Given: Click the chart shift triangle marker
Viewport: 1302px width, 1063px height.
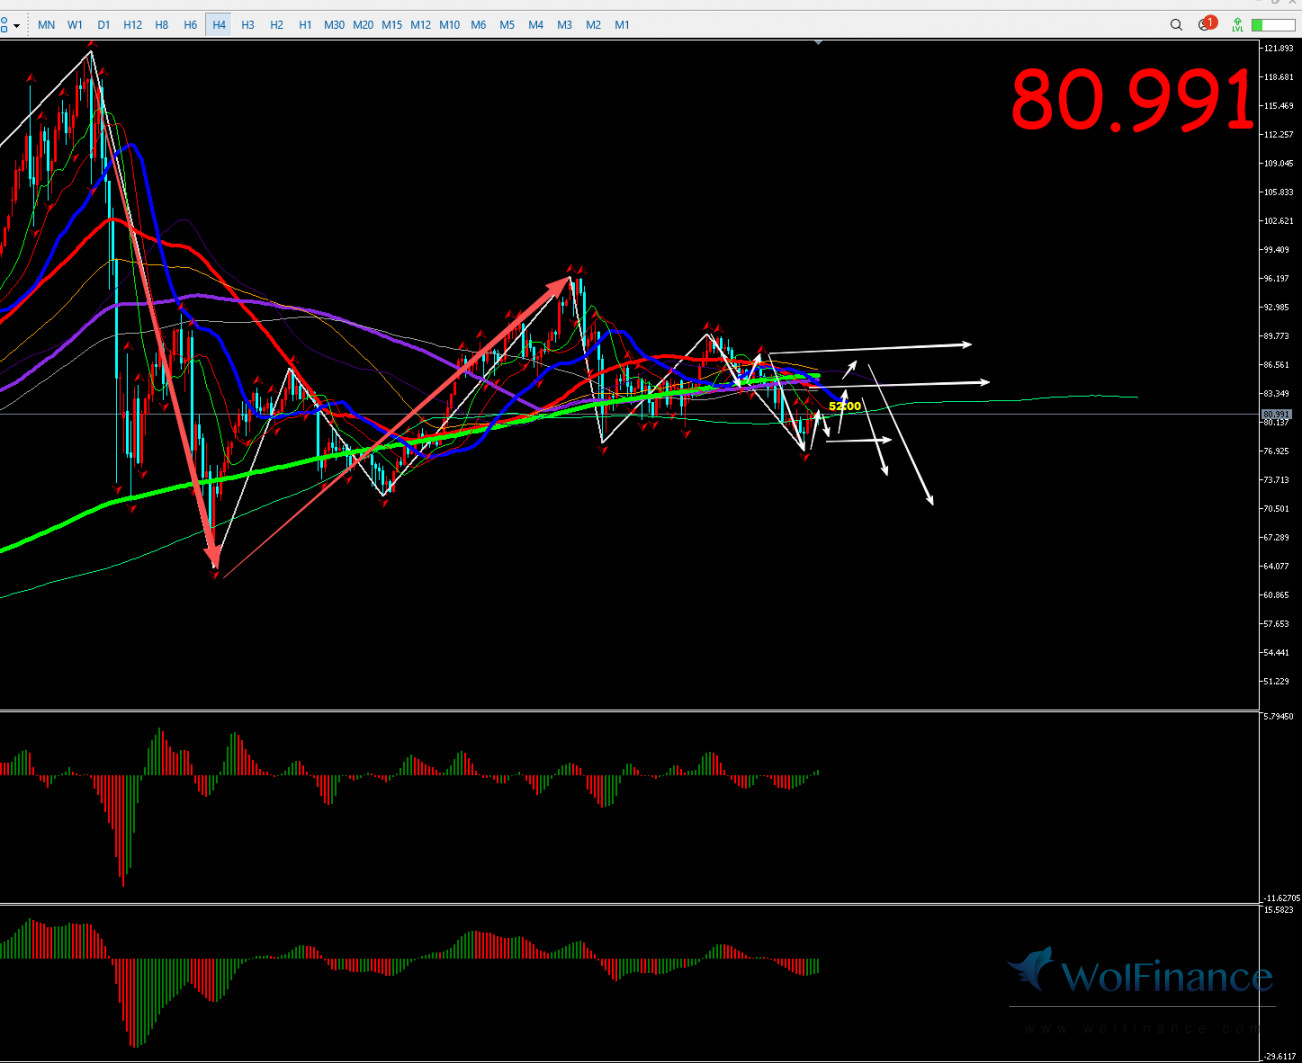Looking at the screenshot, I should [x=819, y=43].
